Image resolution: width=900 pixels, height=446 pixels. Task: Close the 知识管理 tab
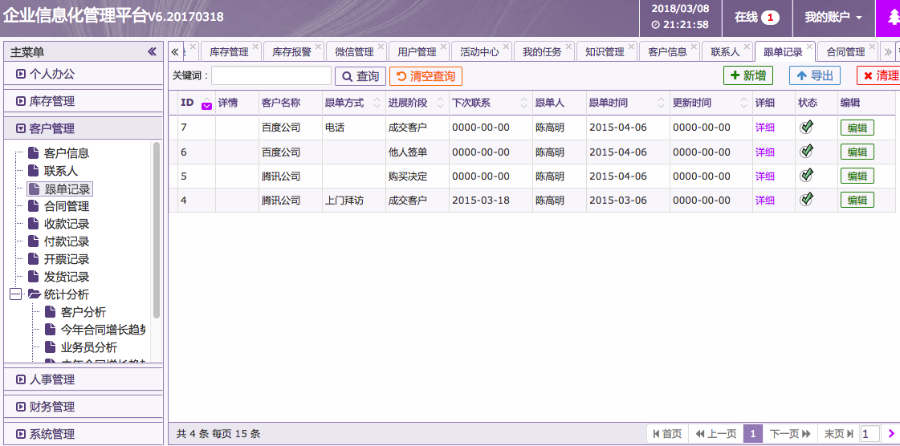point(631,46)
